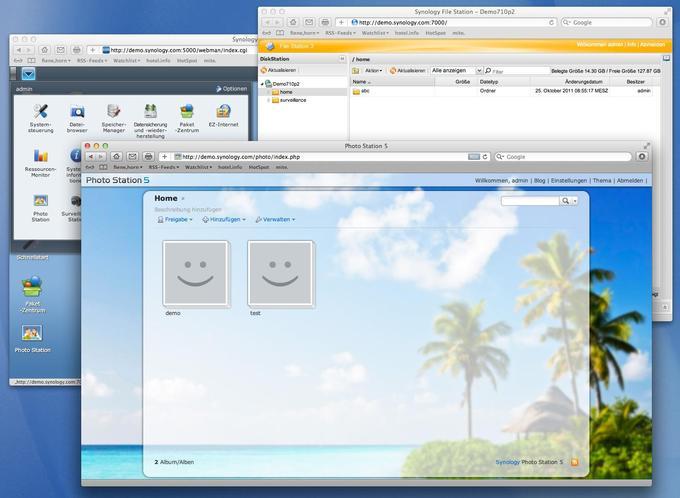
Task: Open Systemsteuerung from the DSM menu
Action: (41, 112)
